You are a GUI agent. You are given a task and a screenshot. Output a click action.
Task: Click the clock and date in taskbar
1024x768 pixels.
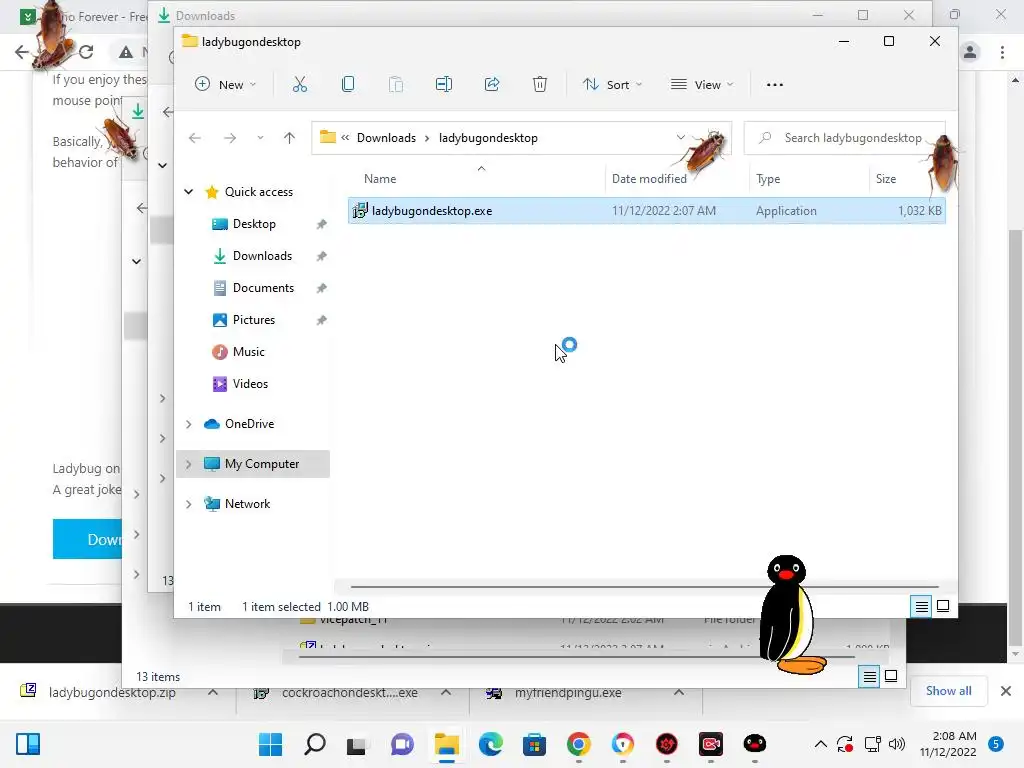click(x=948, y=744)
